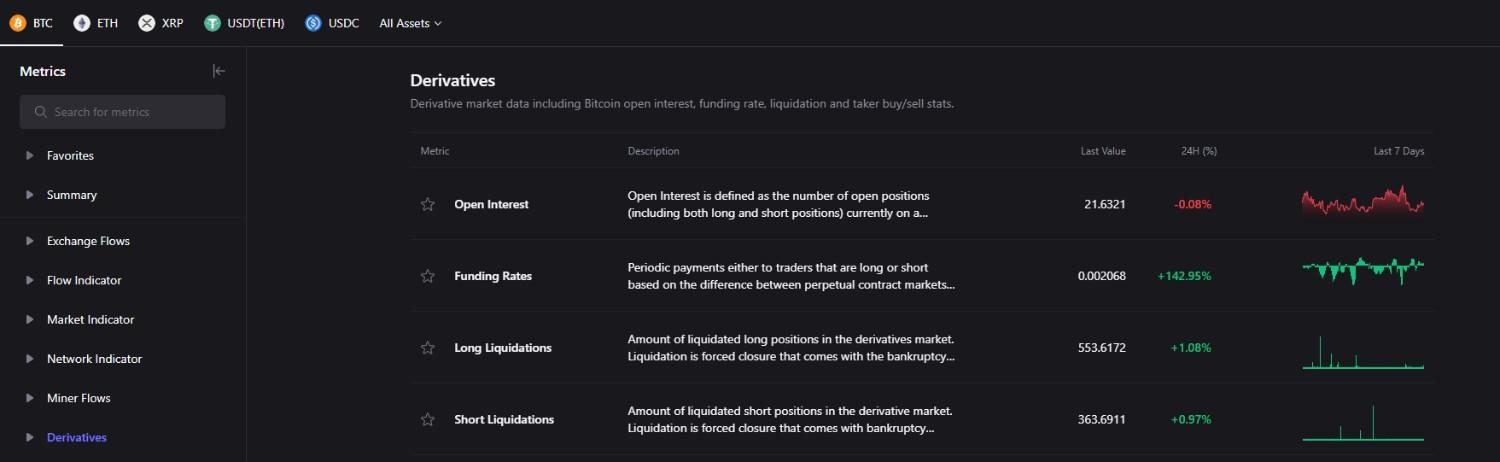Open the Open Interest metric

point(491,204)
